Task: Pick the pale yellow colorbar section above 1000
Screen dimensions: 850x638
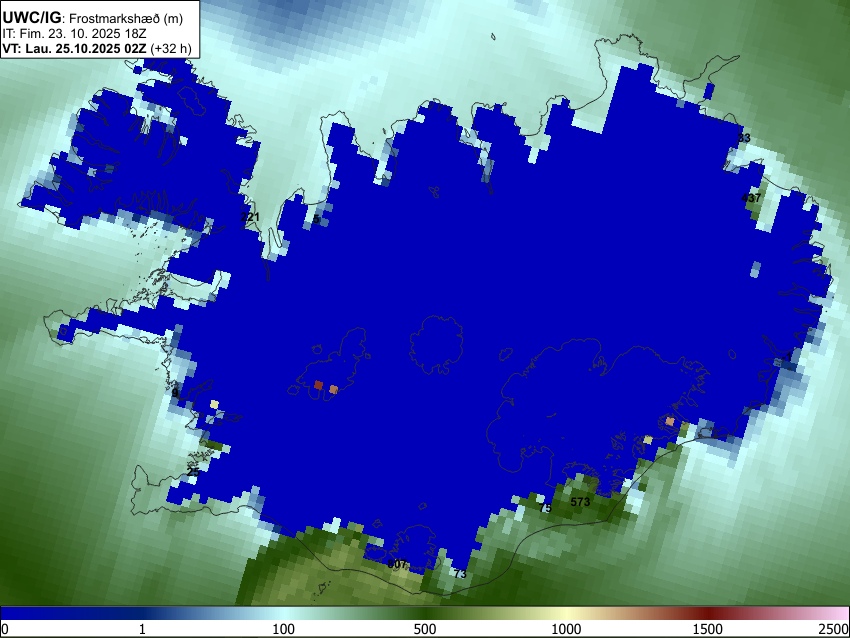Action: pyautogui.click(x=566, y=613)
